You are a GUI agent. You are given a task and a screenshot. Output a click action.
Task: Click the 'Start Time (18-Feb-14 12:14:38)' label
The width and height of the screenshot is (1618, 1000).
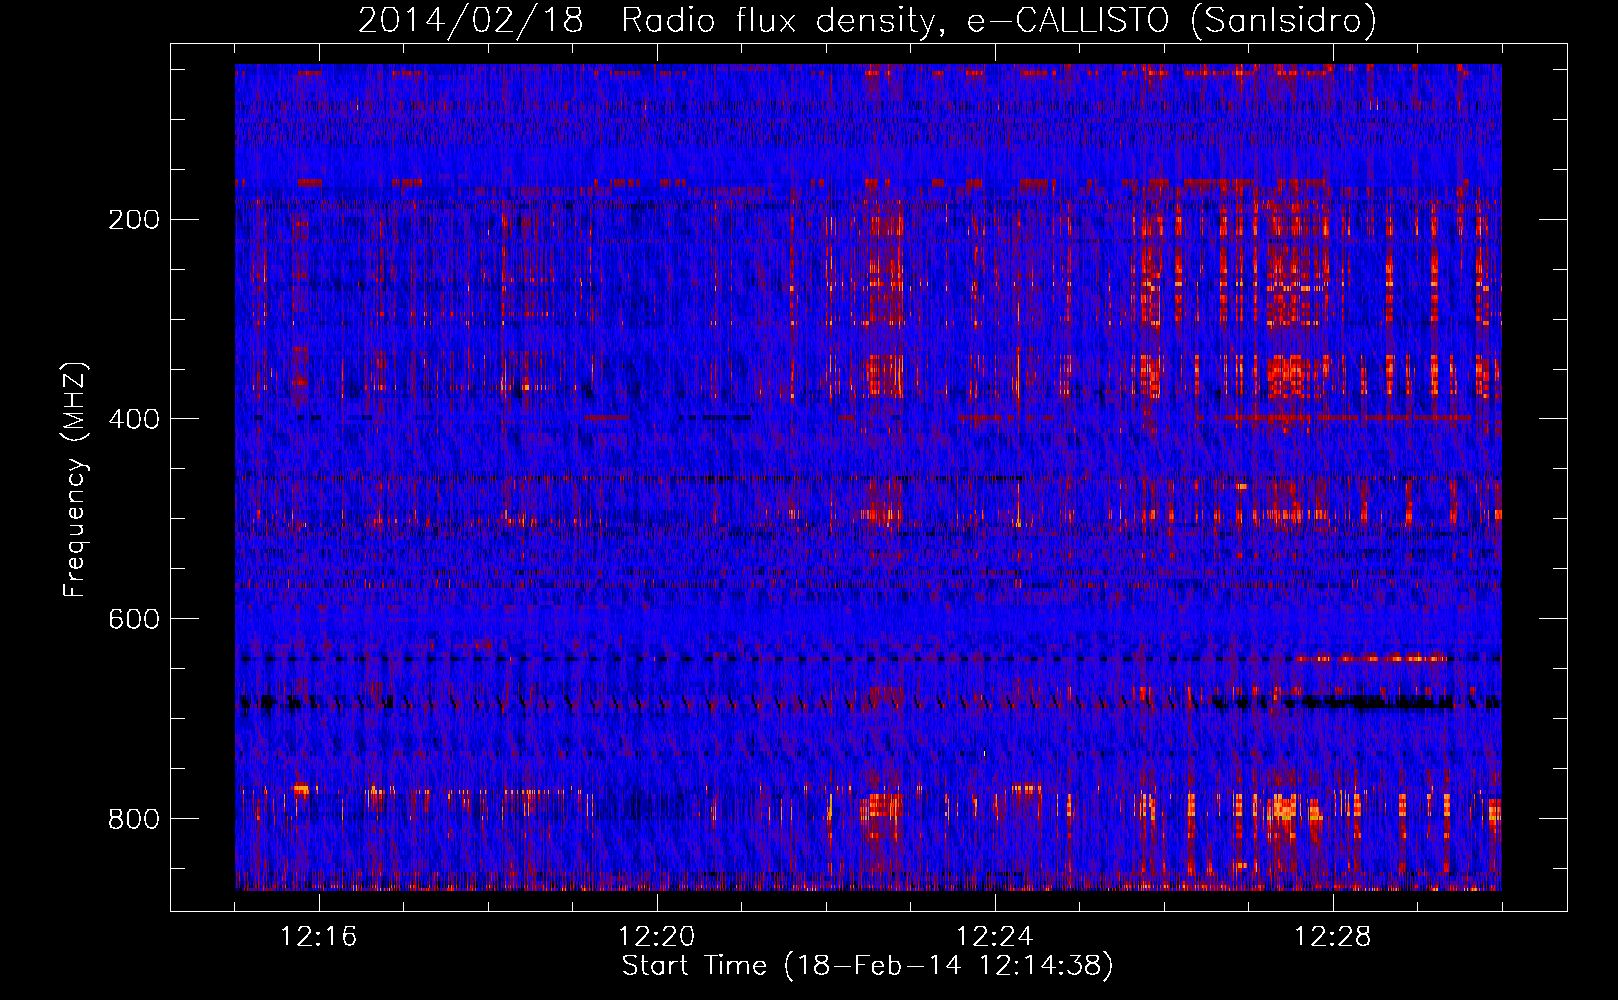[x=867, y=966]
